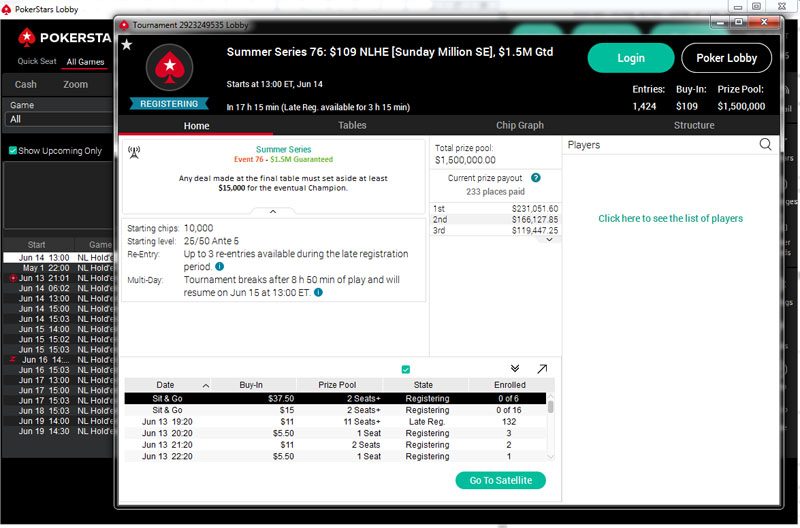Expand the satellites section double chevron
This screenshot has height=528, width=800.
[515, 368]
